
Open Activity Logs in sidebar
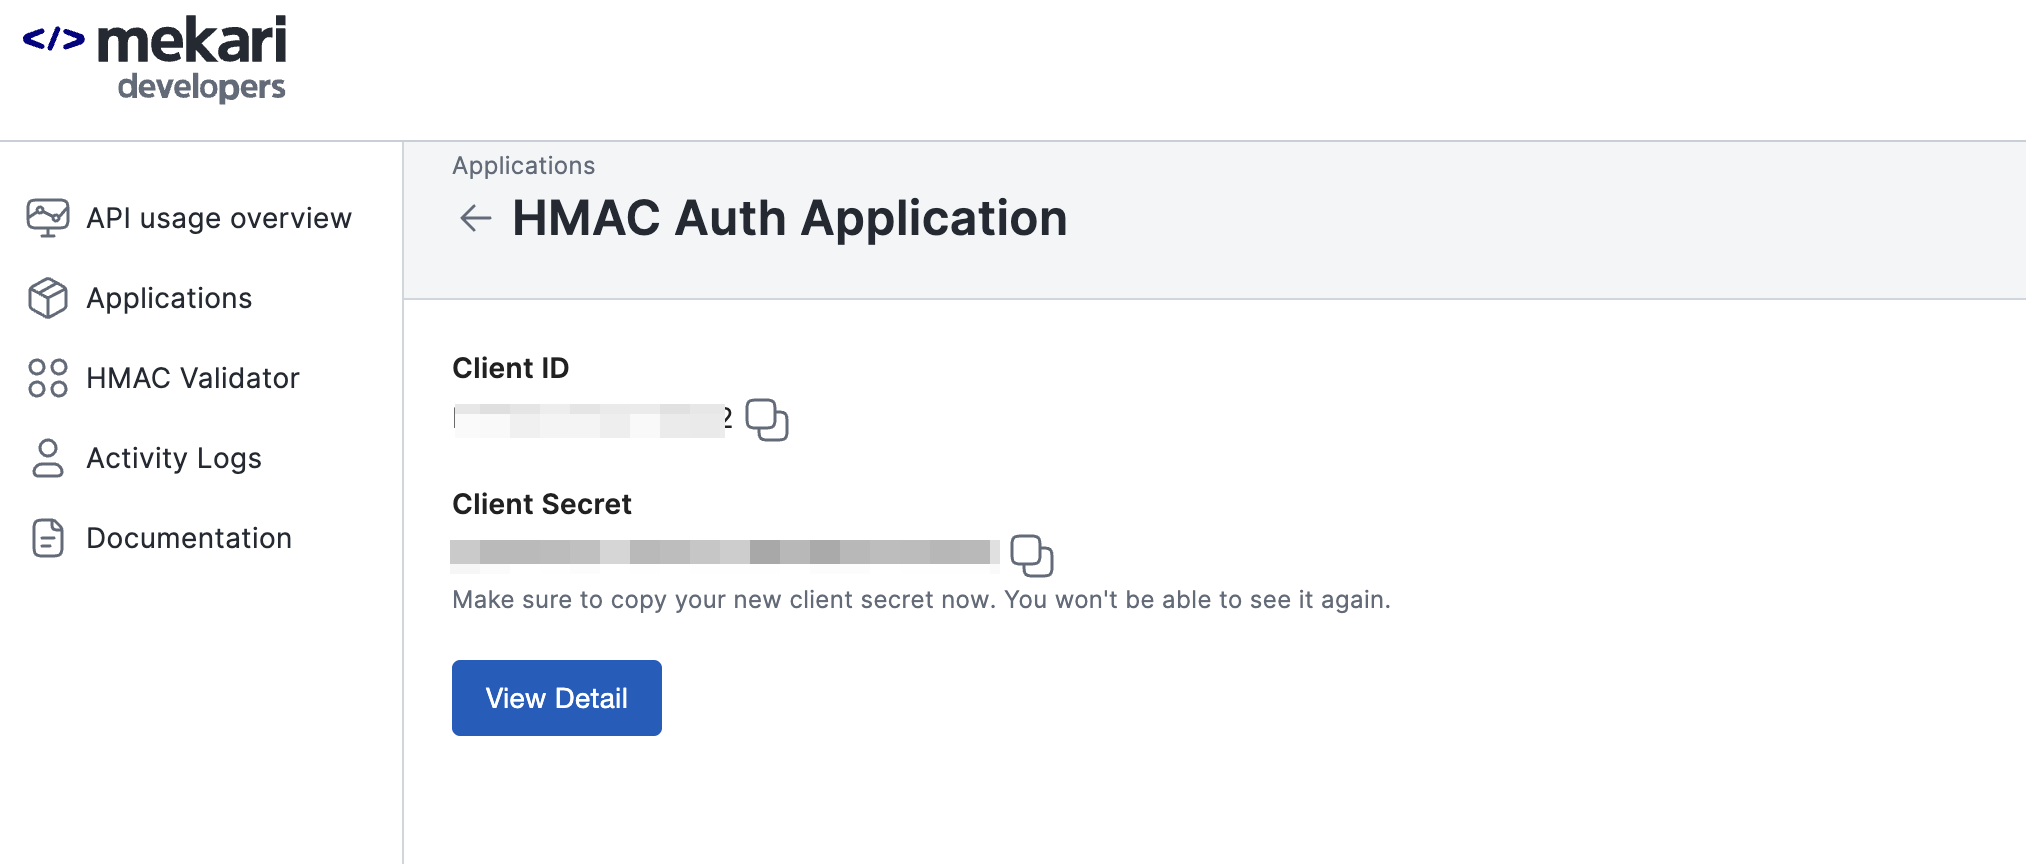coord(174,458)
